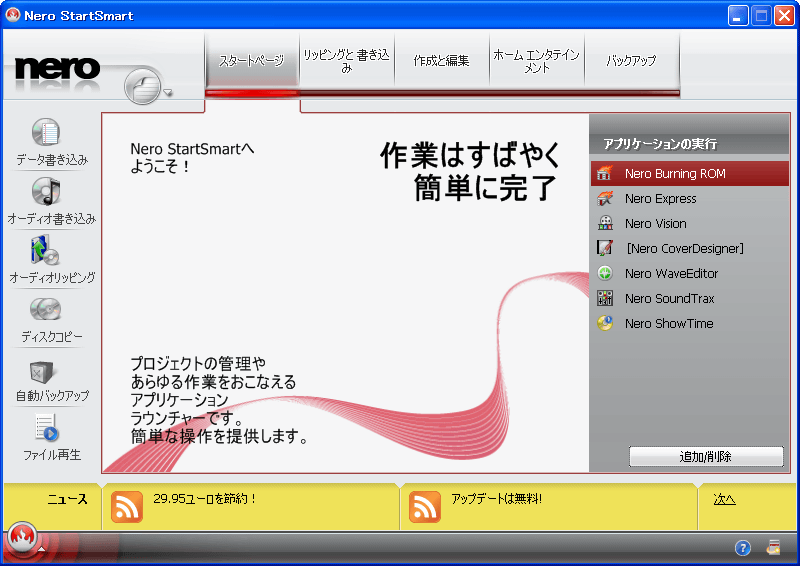Click the 自動バックアップ safe icon
The height and width of the screenshot is (566, 800).
pos(41,372)
